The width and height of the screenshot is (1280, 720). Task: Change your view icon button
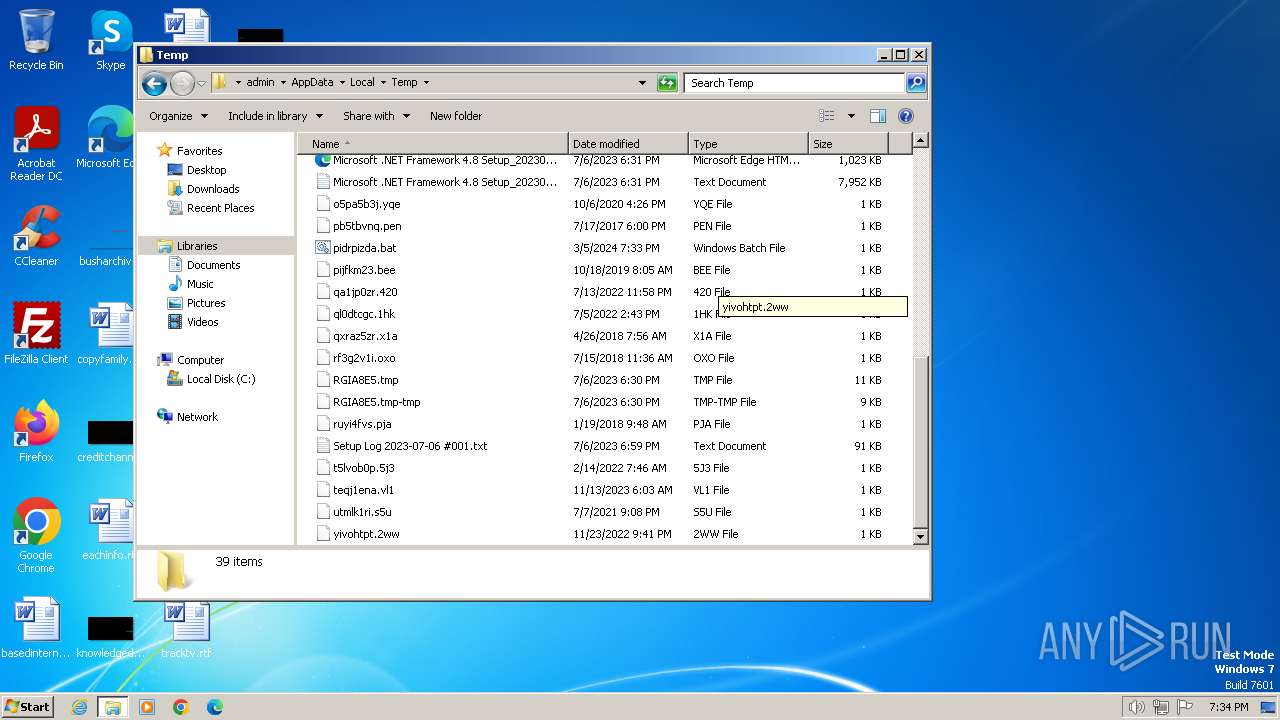pyautogui.click(x=827, y=116)
